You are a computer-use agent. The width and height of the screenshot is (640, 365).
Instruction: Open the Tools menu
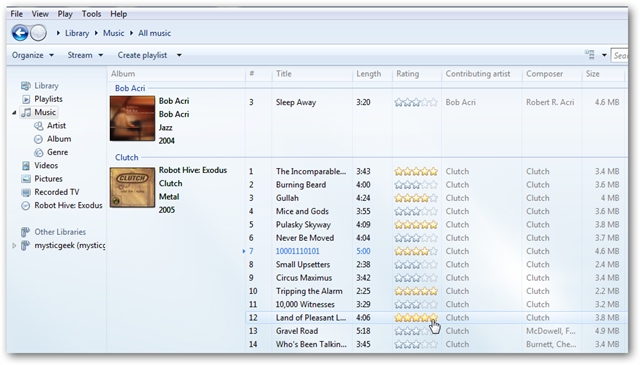(91, 14)
